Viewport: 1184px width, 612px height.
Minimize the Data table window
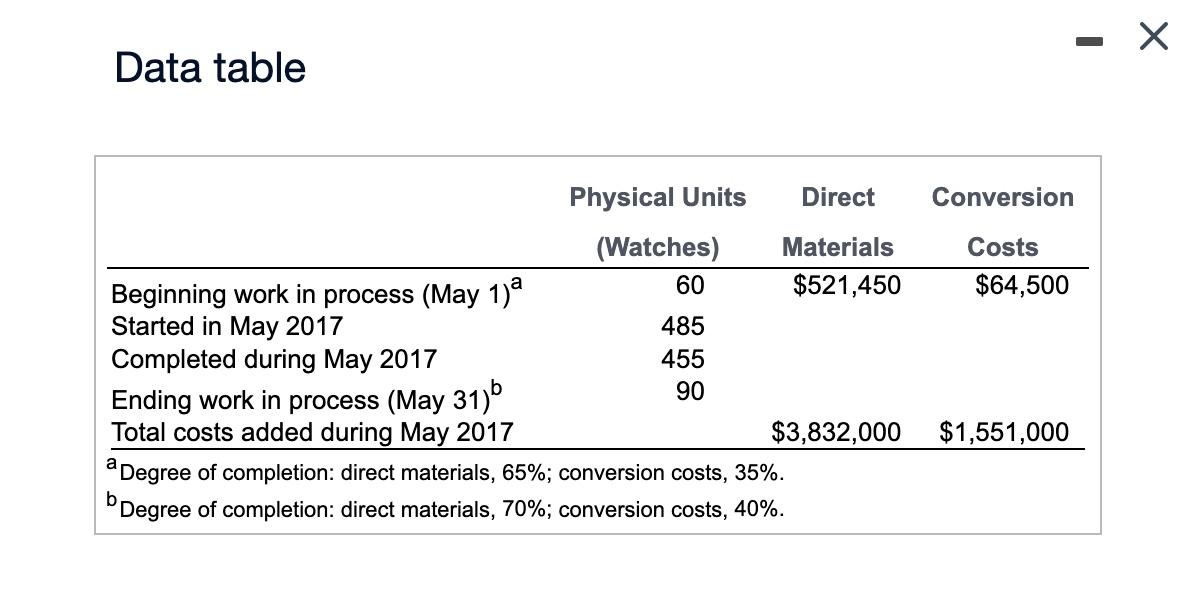1090,40
